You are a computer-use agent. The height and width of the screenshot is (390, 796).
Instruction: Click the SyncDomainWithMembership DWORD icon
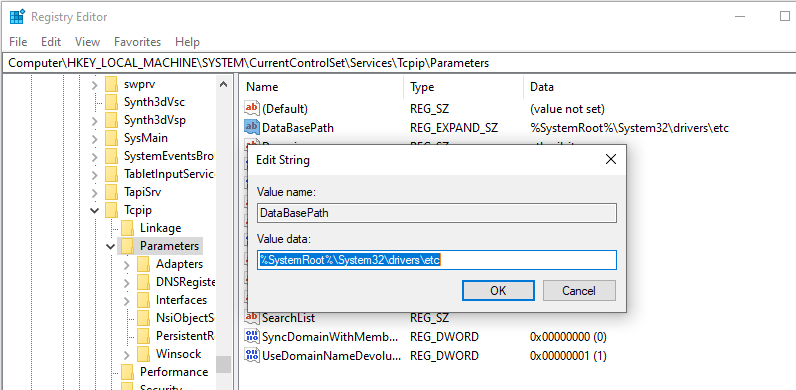click(252, 336)
